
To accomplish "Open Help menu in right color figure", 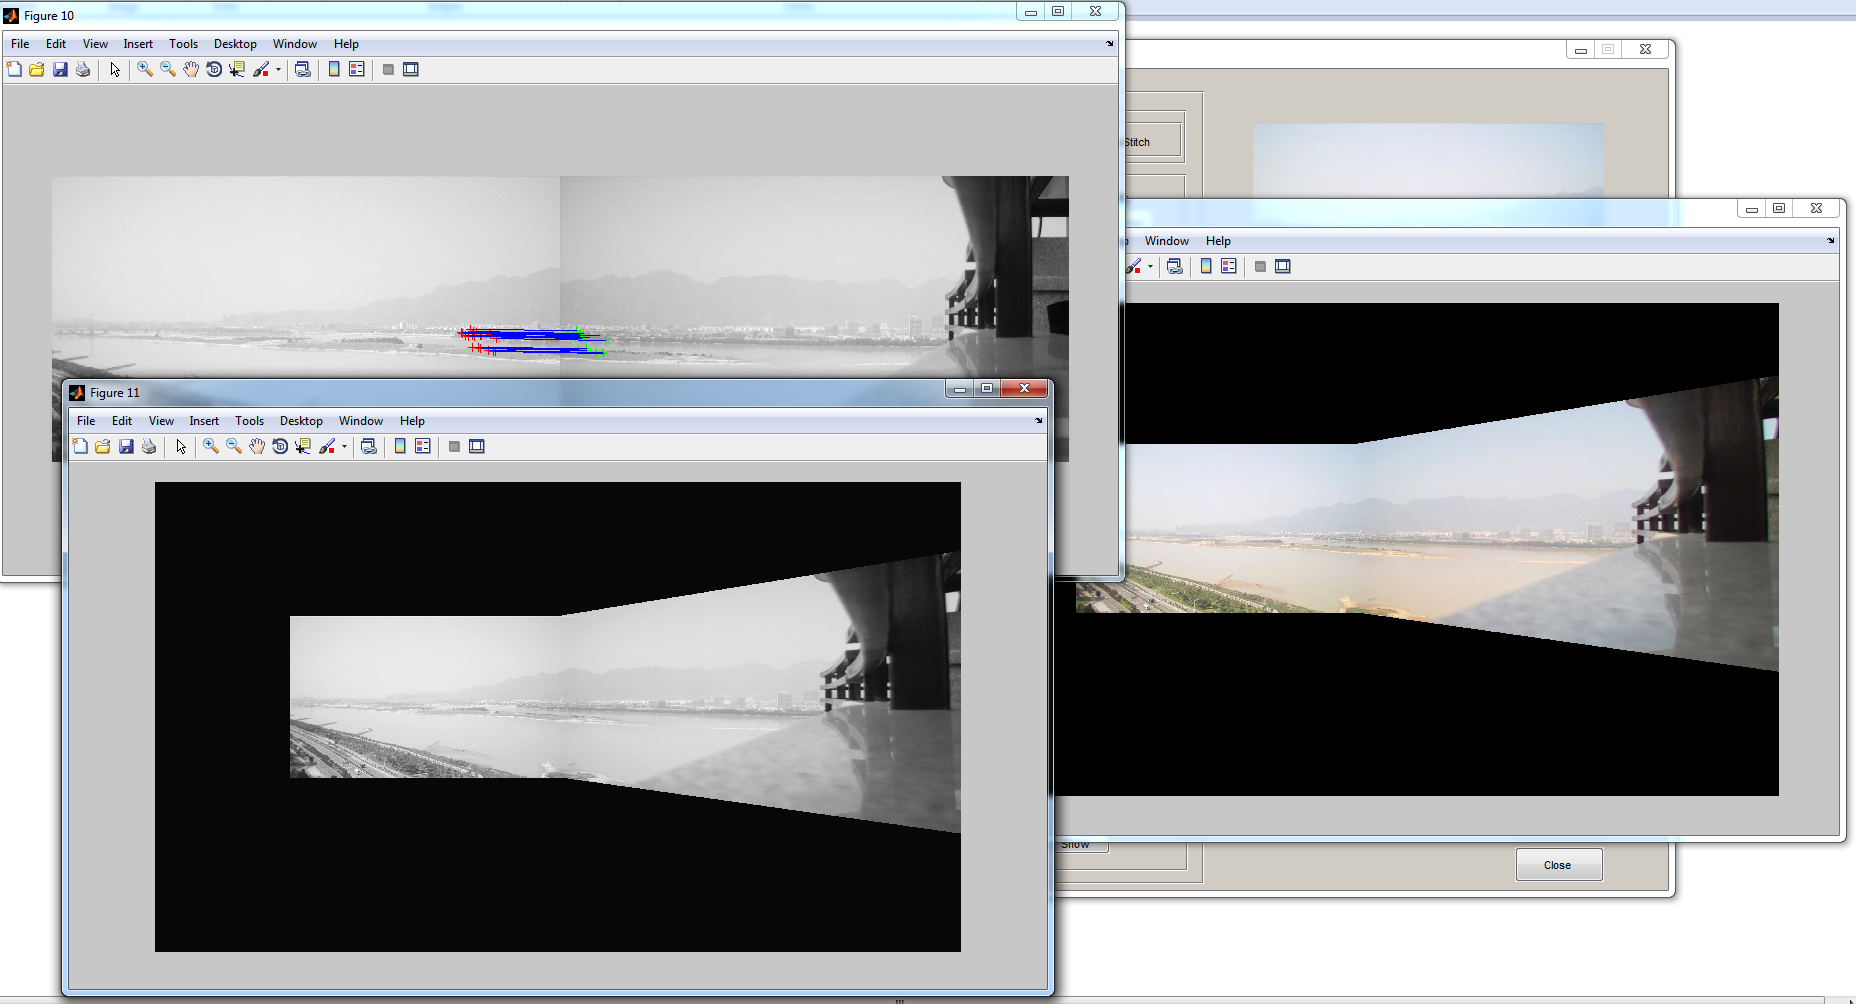I will pyautogui.click(x=1218, y=241).
